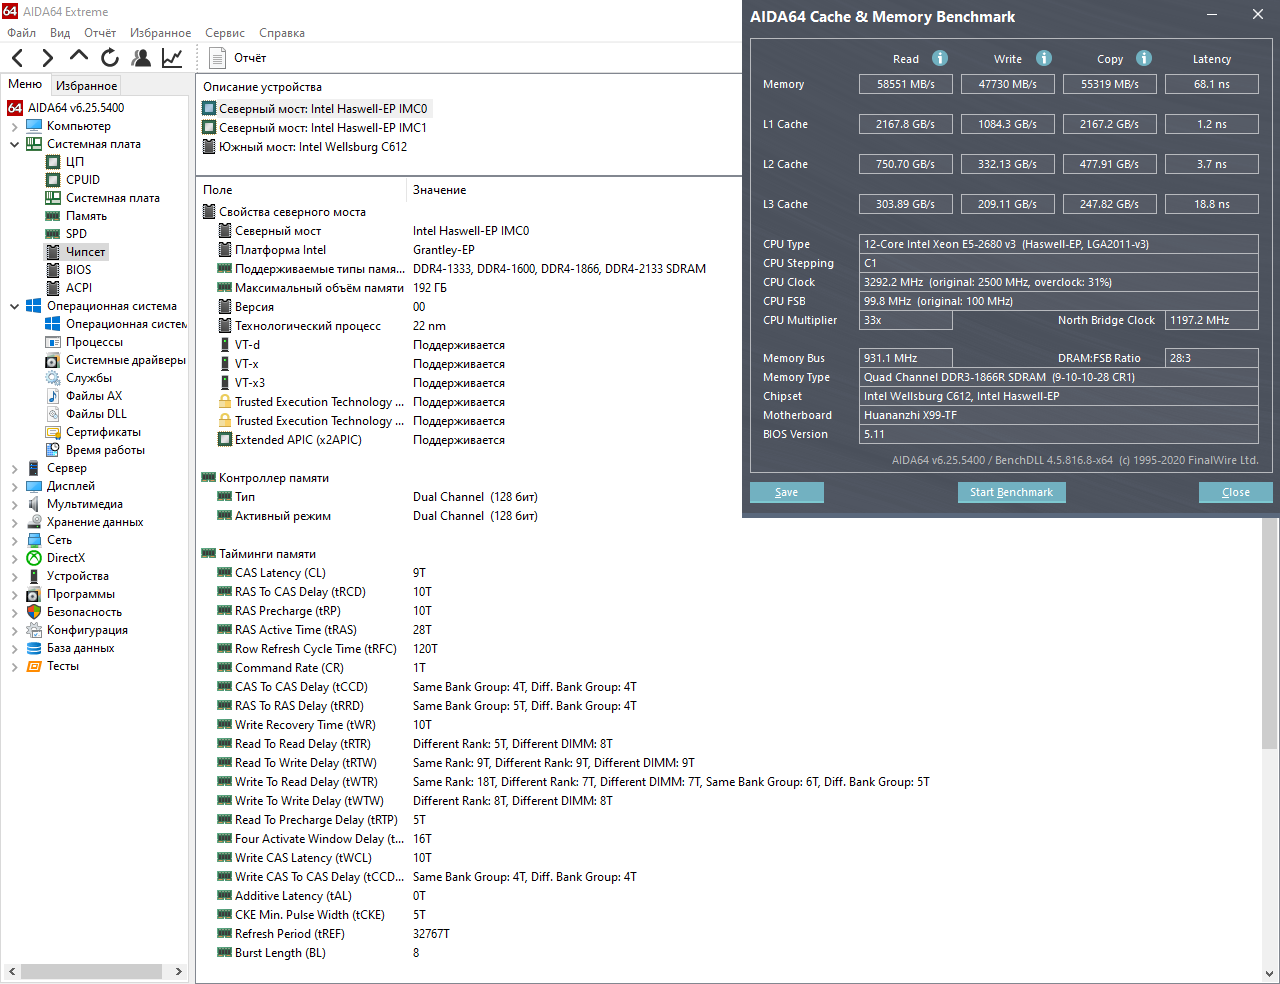Select the CPUID tree item
1280x984 pixels.
coord(82,180)
